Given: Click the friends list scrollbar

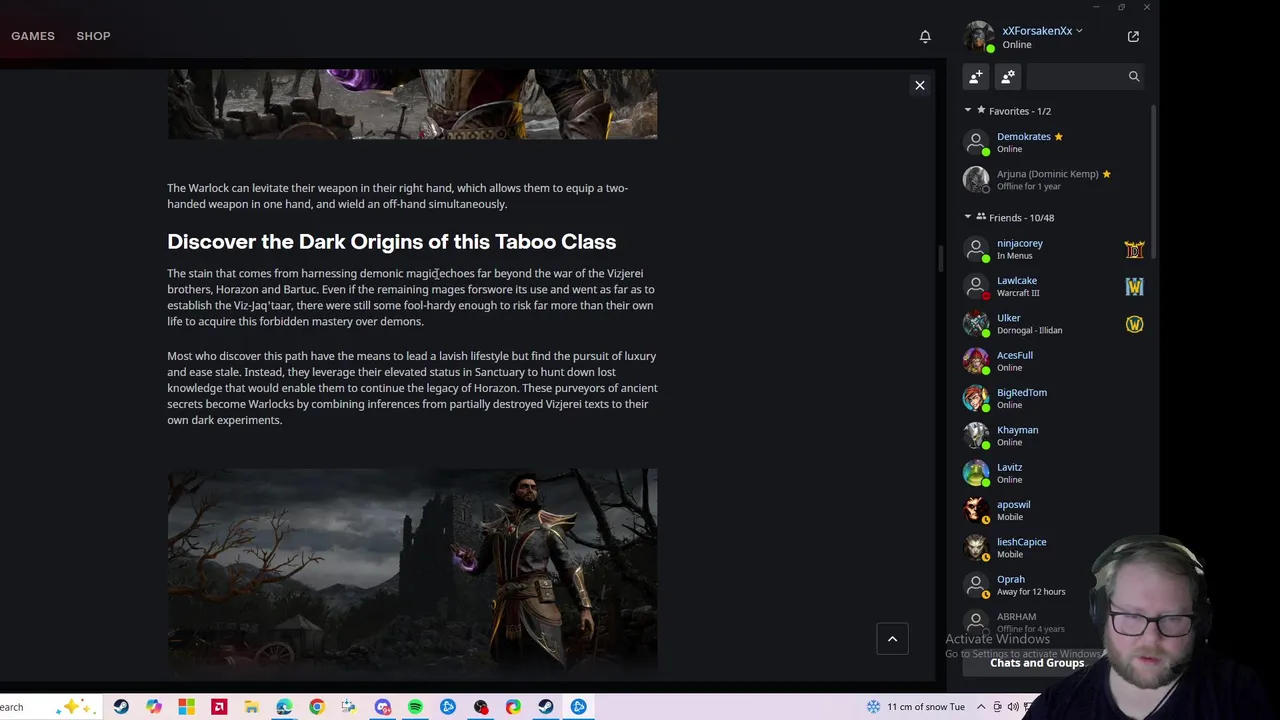Looking at the screenshot, I should point(1153,180).
